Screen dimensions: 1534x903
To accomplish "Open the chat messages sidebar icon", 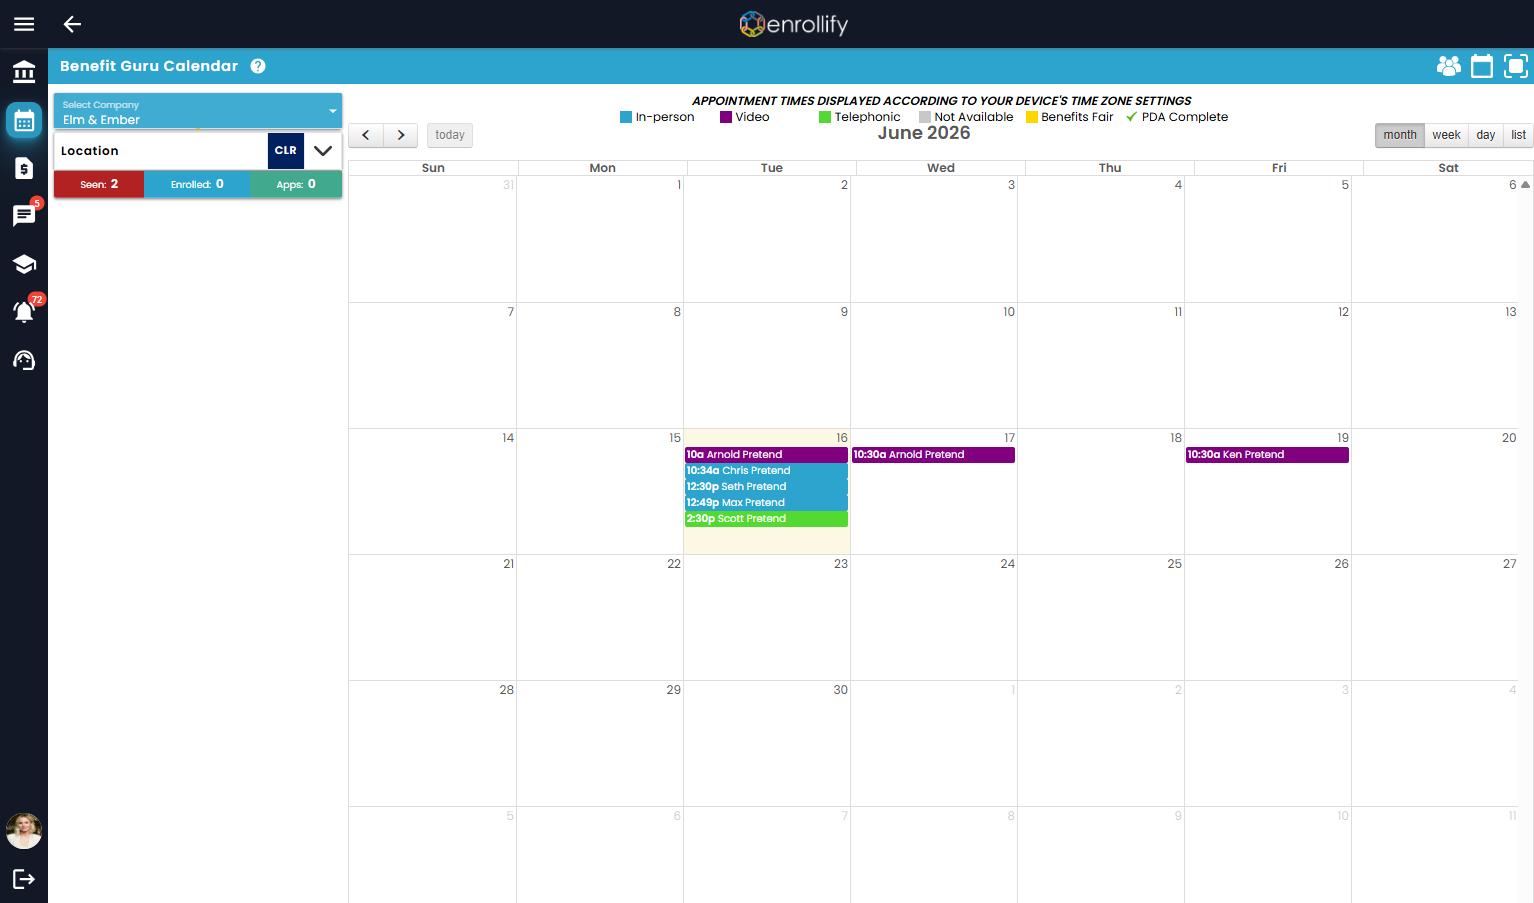I will point(24,215).
